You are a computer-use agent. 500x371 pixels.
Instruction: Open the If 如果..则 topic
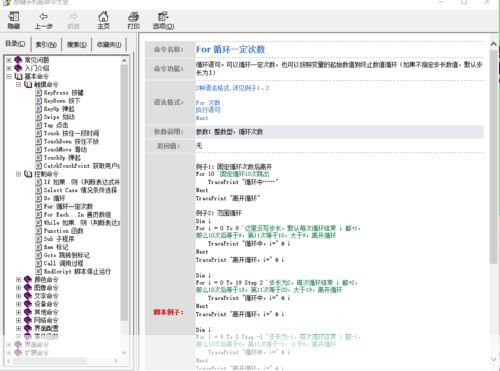coord(82,182)
